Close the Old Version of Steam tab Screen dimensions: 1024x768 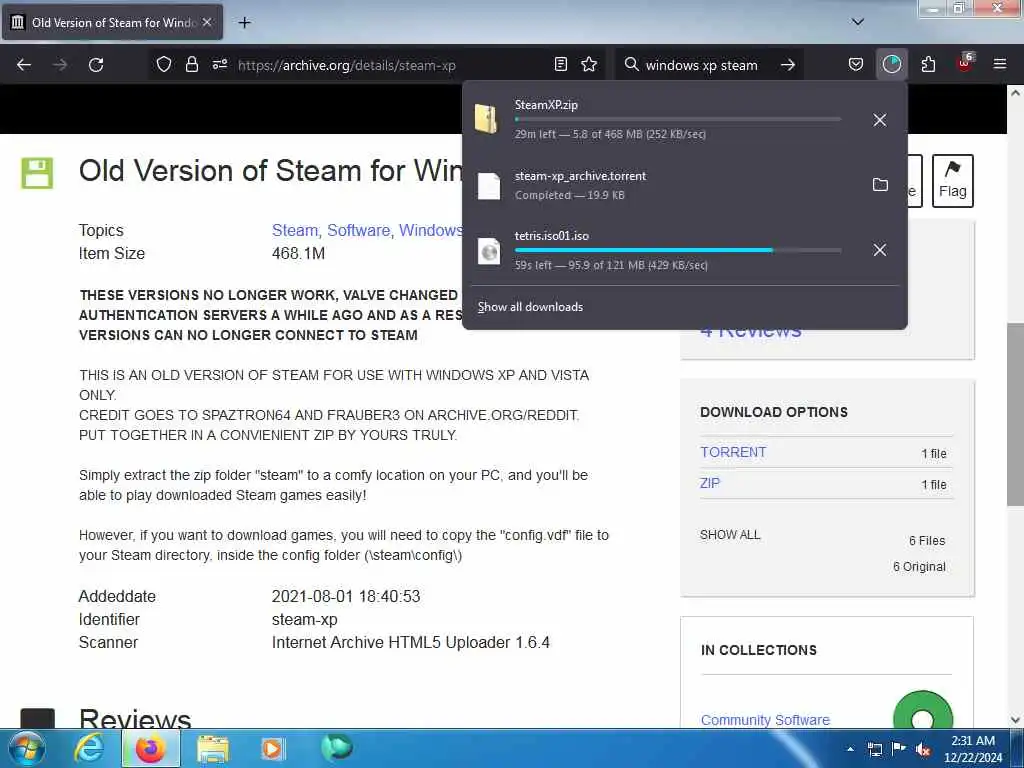[x=207, y=22]
